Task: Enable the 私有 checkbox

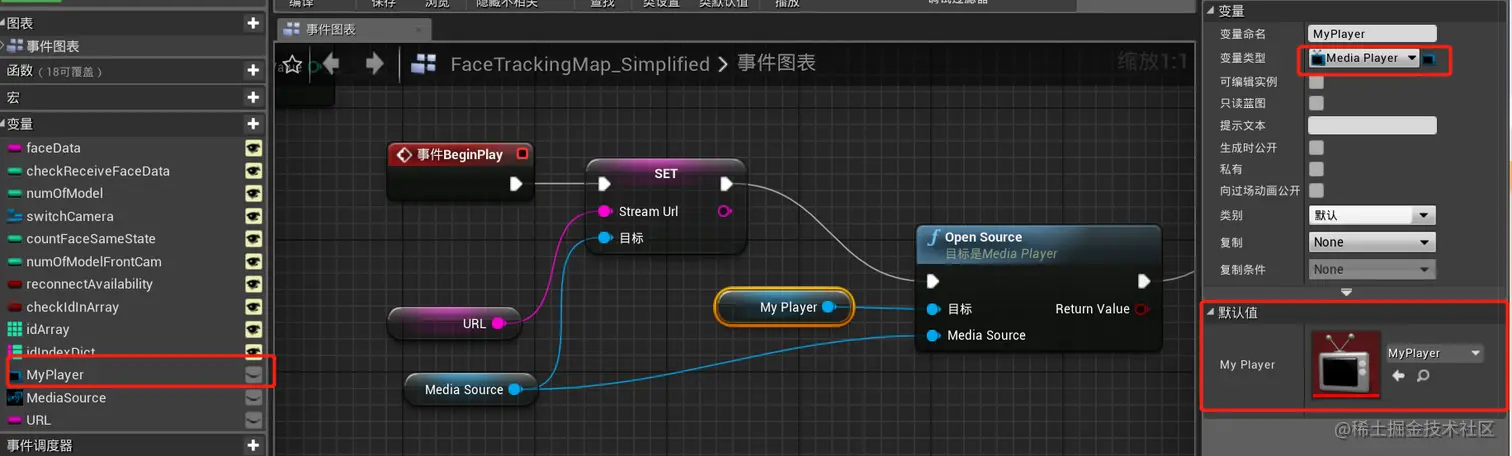Action: pyautogui.click(x=1316, y=169)
